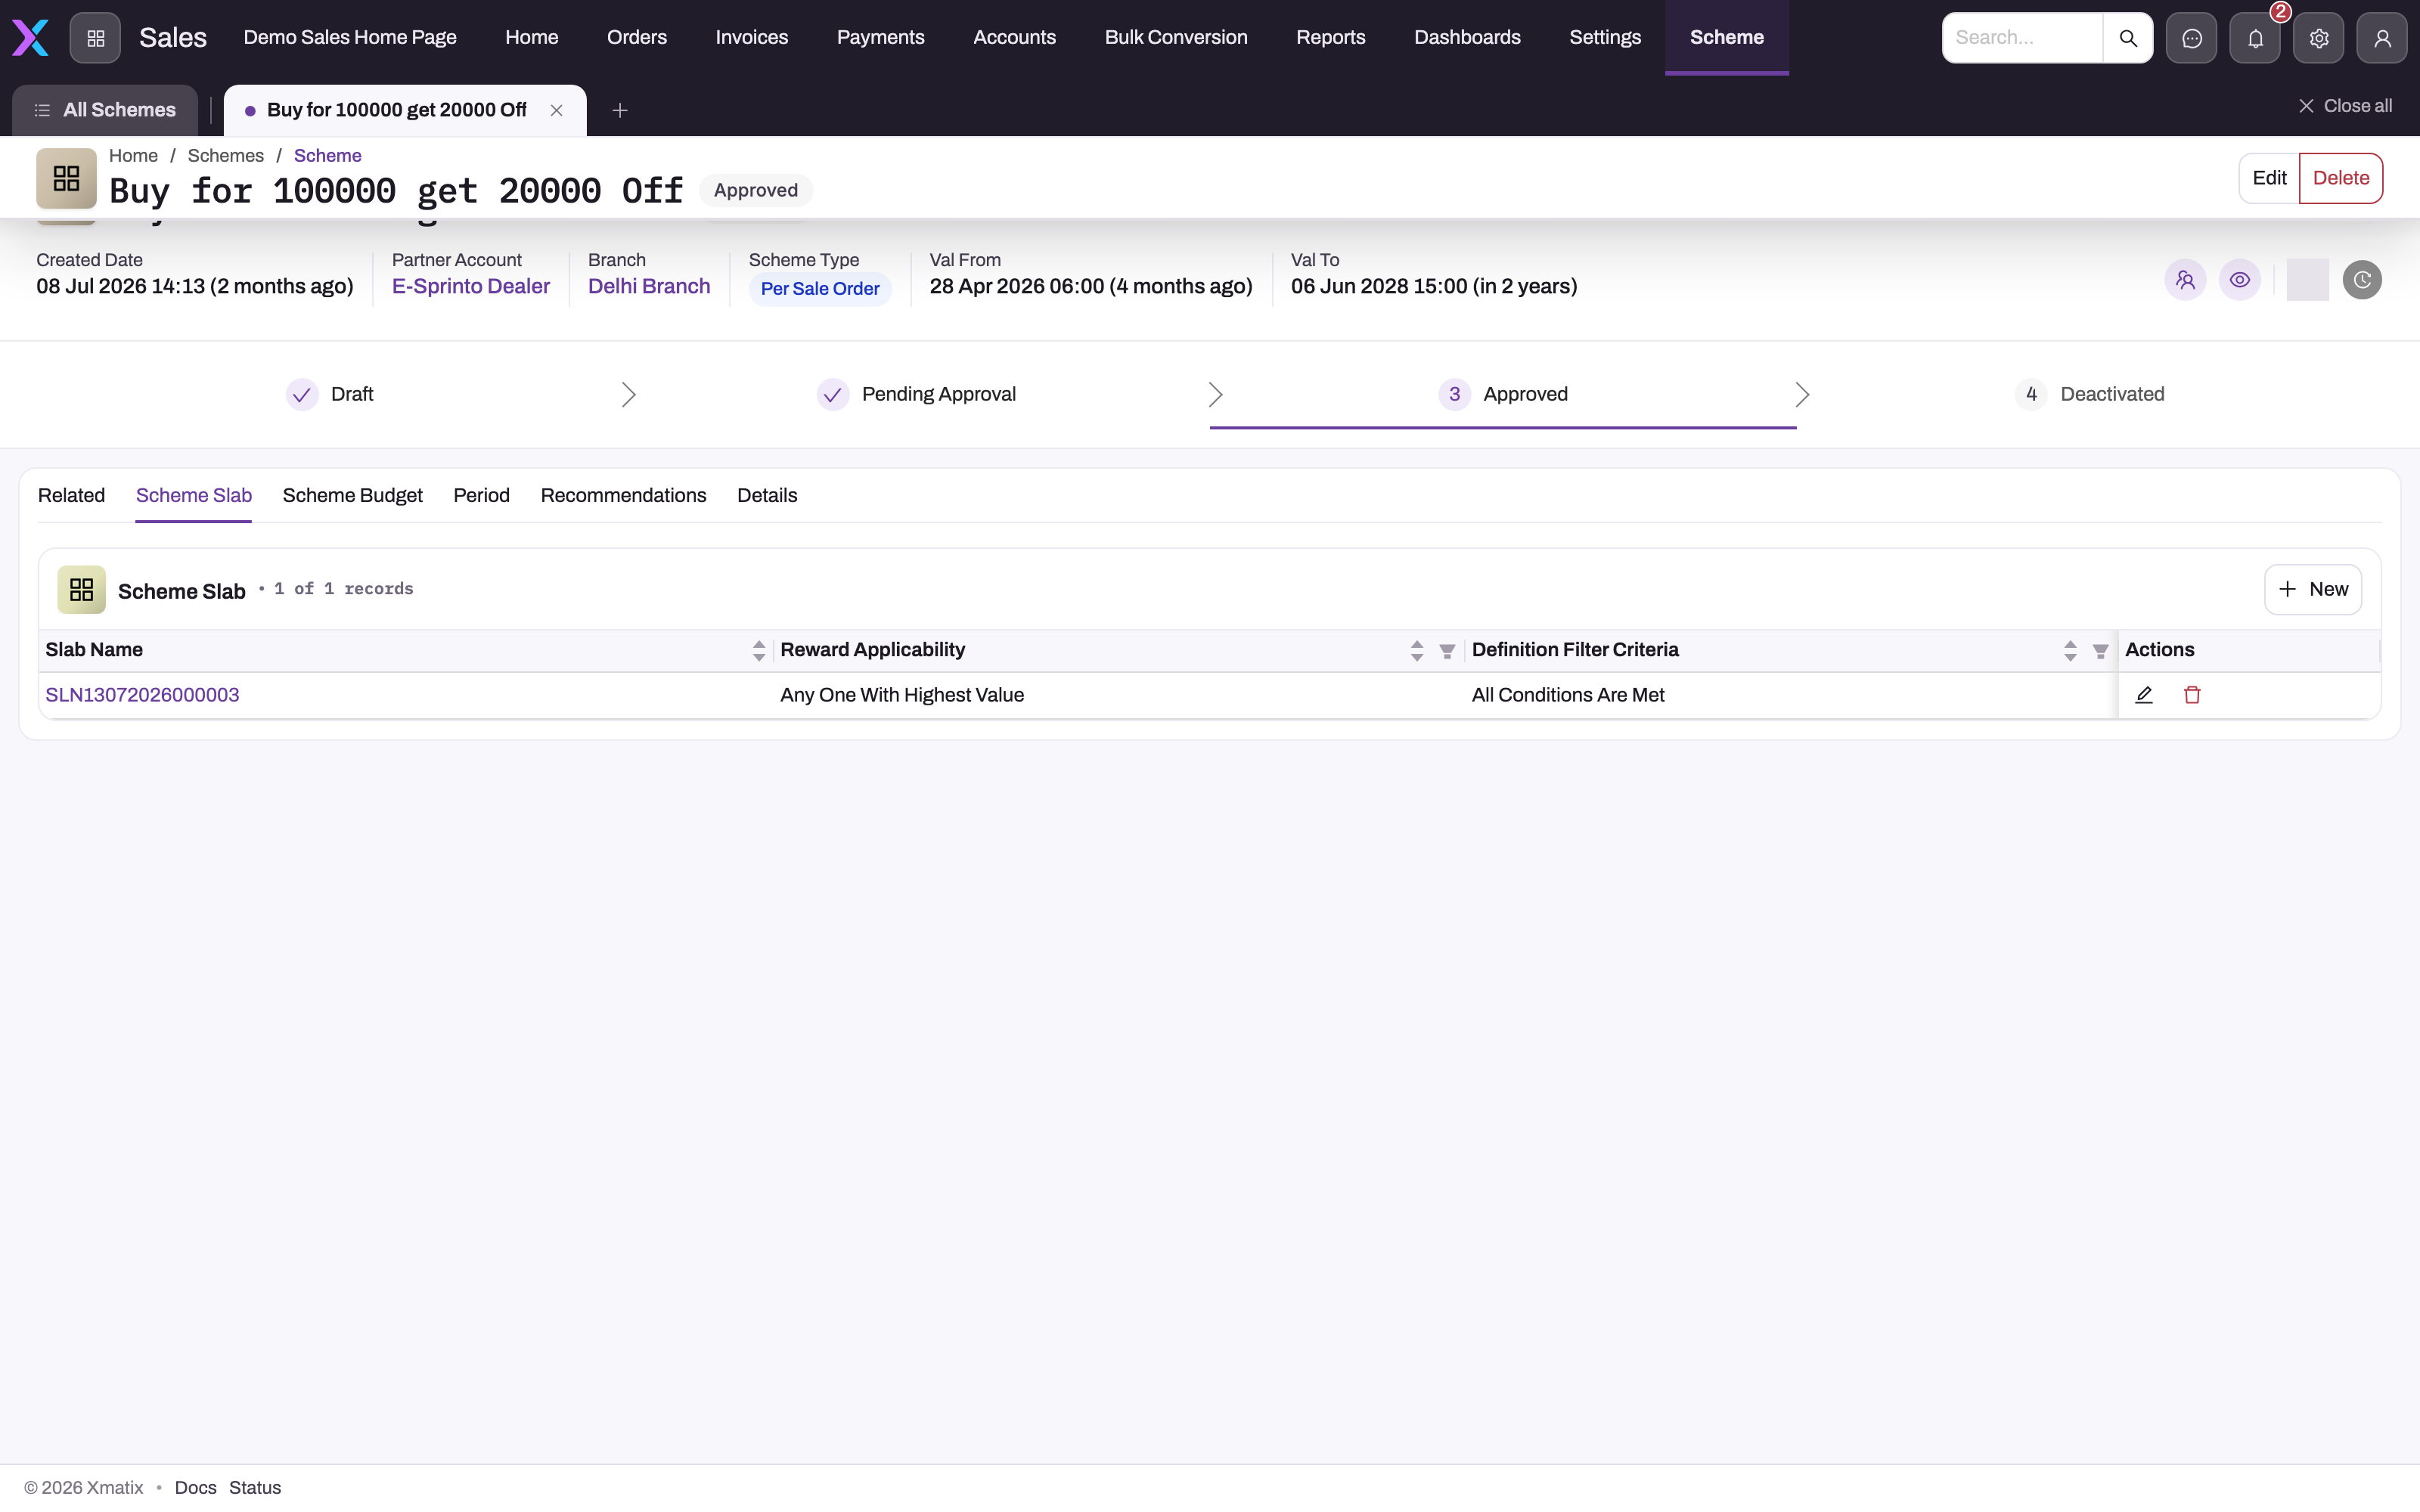Click the search magnifier icon
This screenshot has height=1512, width=2420.
2128,38
